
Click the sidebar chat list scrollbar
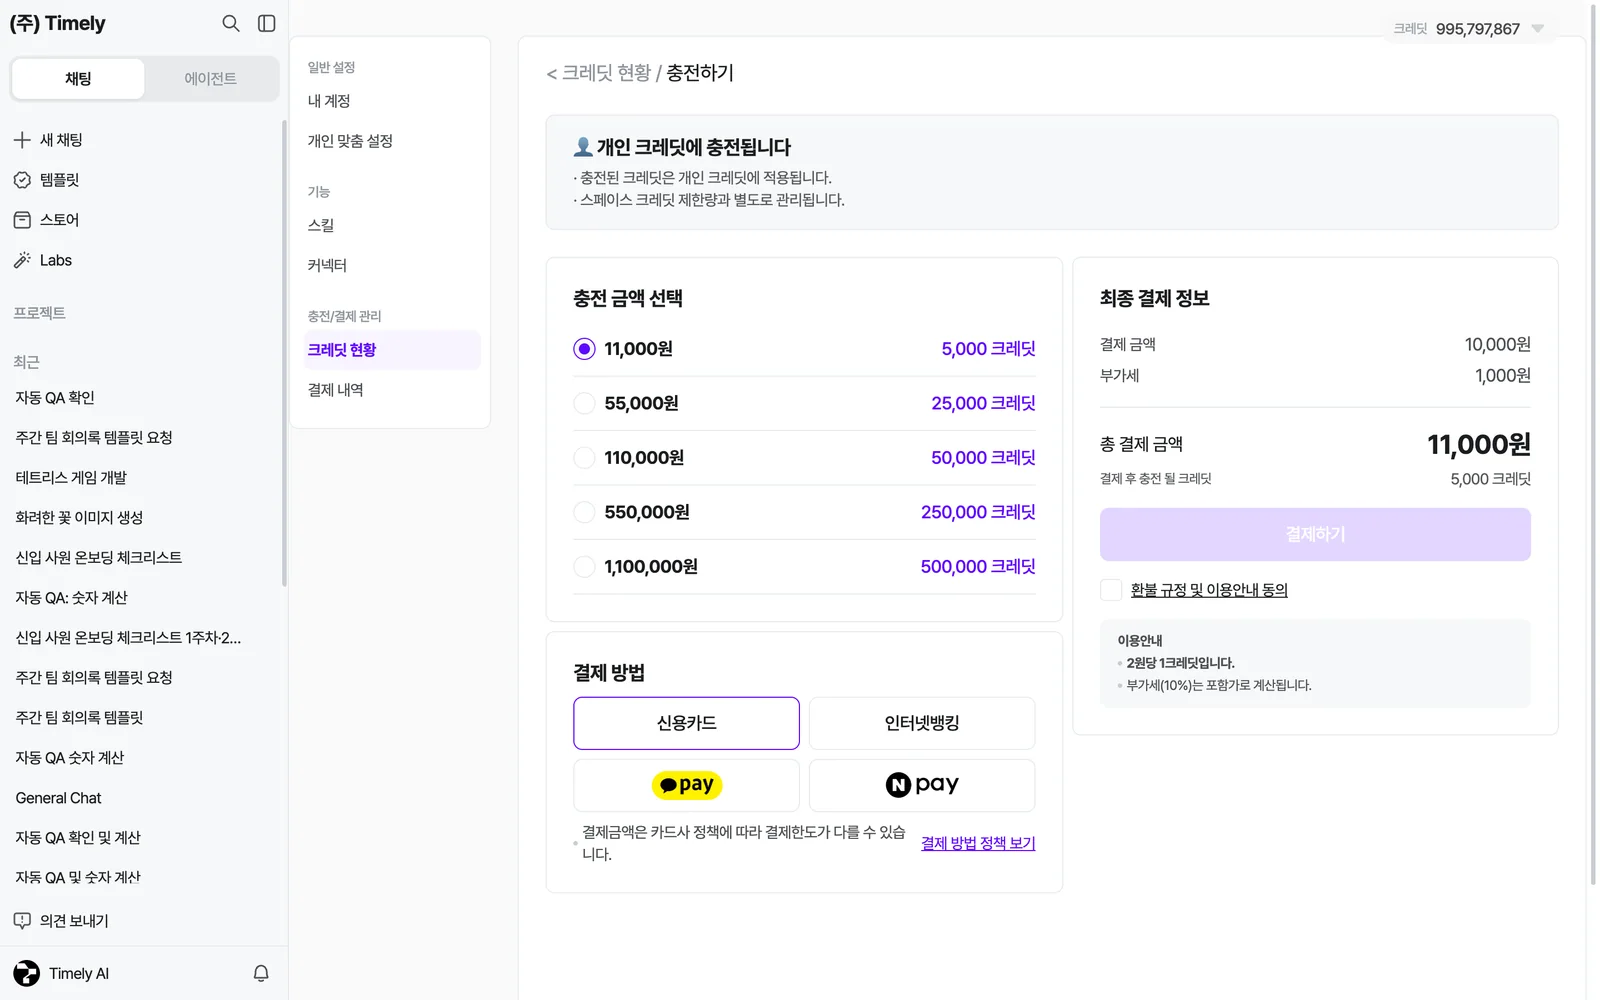pyautogui.click(x=284, y=353)
